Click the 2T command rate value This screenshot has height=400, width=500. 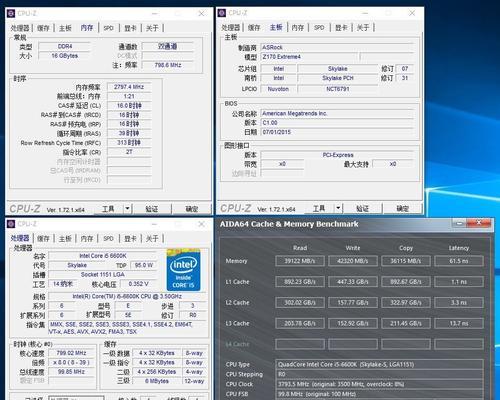click(129, 152)
